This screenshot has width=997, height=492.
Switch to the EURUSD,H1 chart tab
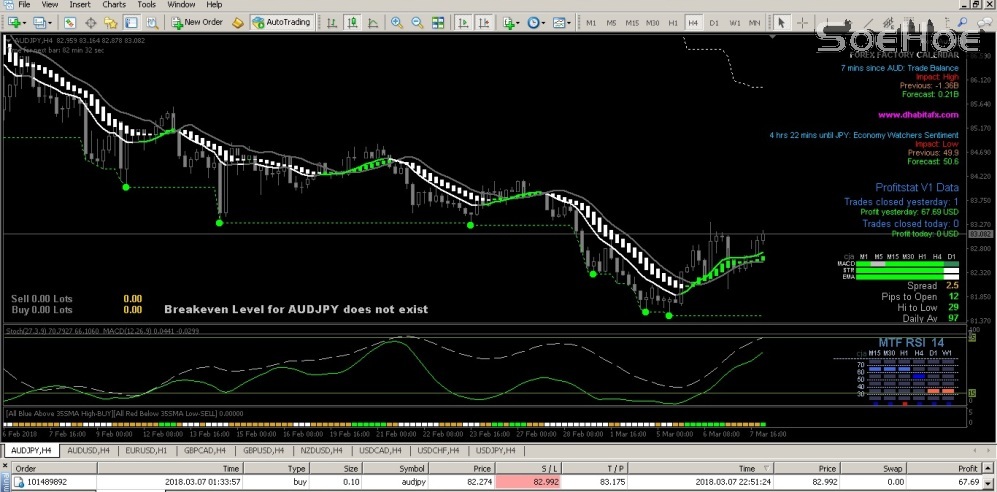click(x=145, y=451)
